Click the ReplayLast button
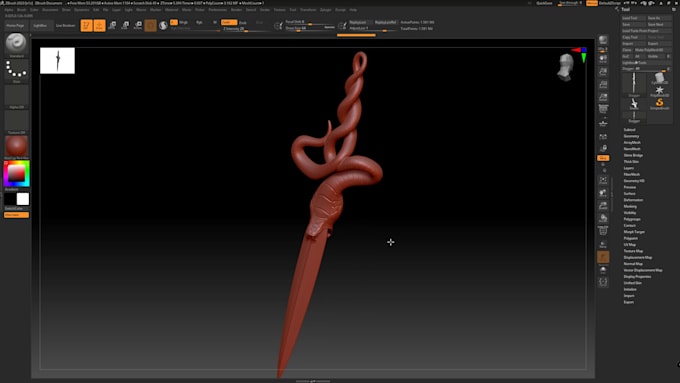Image resolution: width=680 pixels, height=383 pixels. point(359,22)
